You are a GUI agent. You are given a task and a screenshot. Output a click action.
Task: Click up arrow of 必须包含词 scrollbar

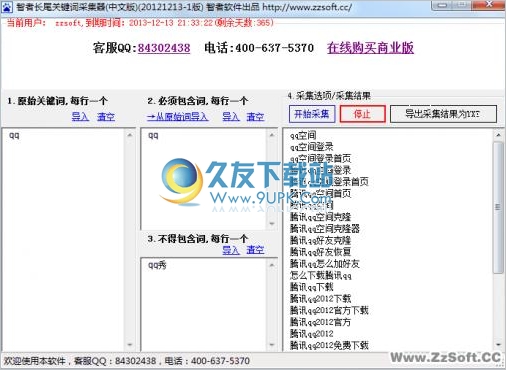click(x=272, y=135)
